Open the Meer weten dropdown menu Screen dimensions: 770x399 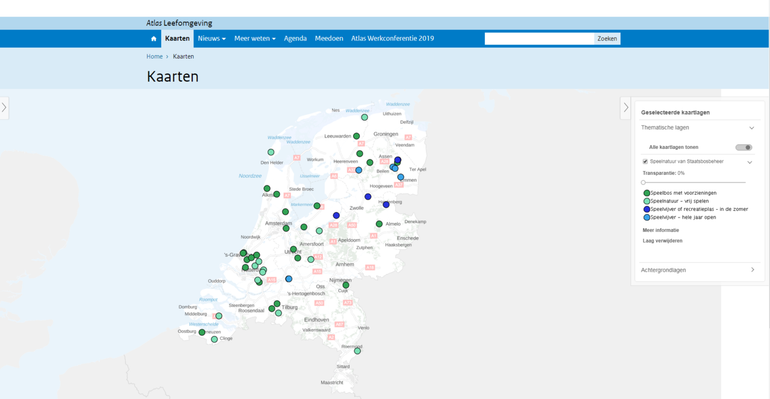point(255,39)
